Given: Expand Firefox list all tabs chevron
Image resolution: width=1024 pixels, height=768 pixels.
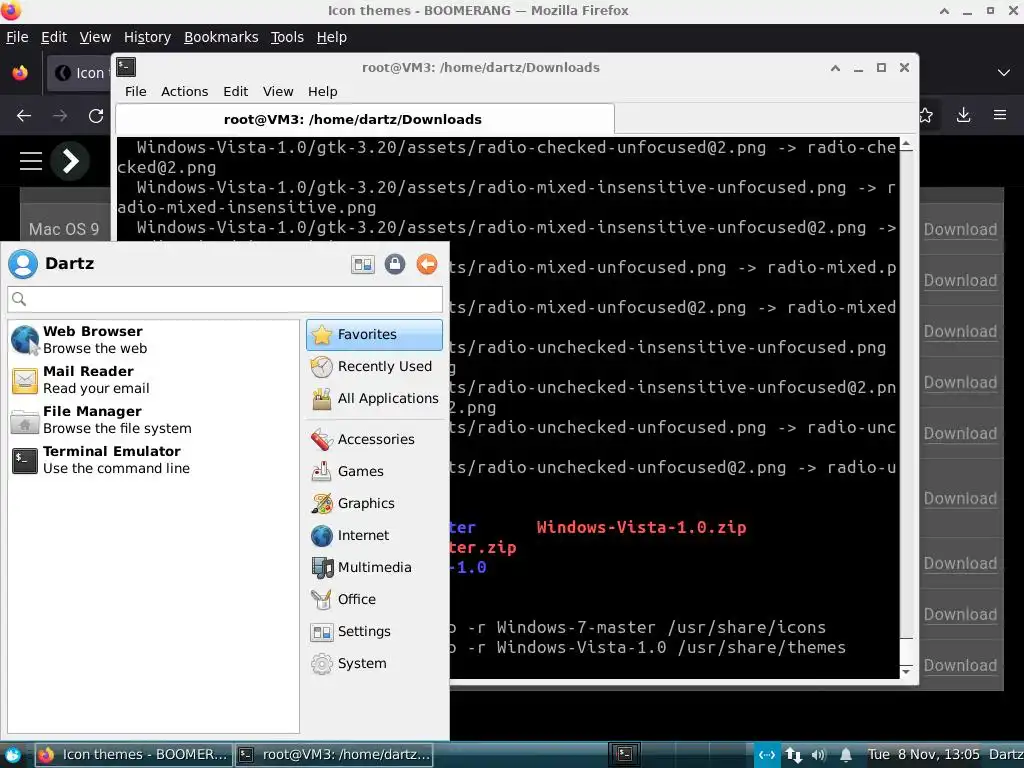Looking at the screenshot, I should click(x=1004, y=72).
